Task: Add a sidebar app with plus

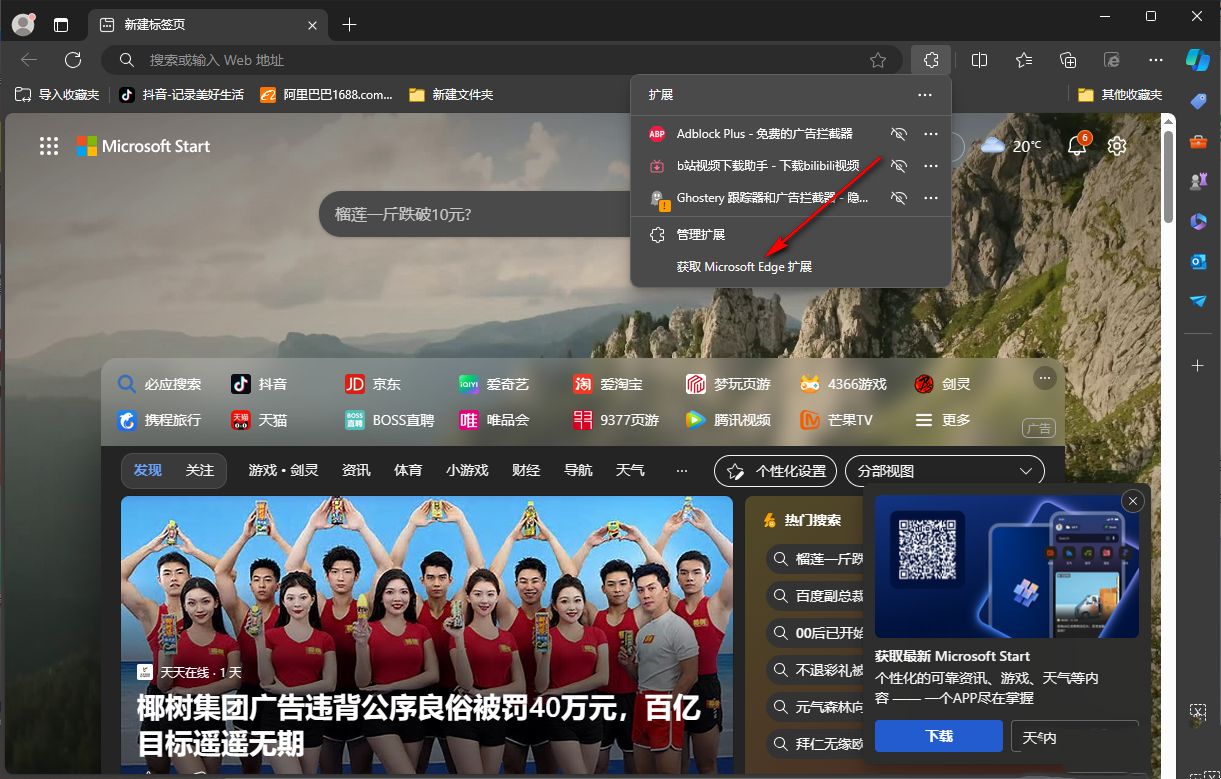Action: [x=1198, y=366]
